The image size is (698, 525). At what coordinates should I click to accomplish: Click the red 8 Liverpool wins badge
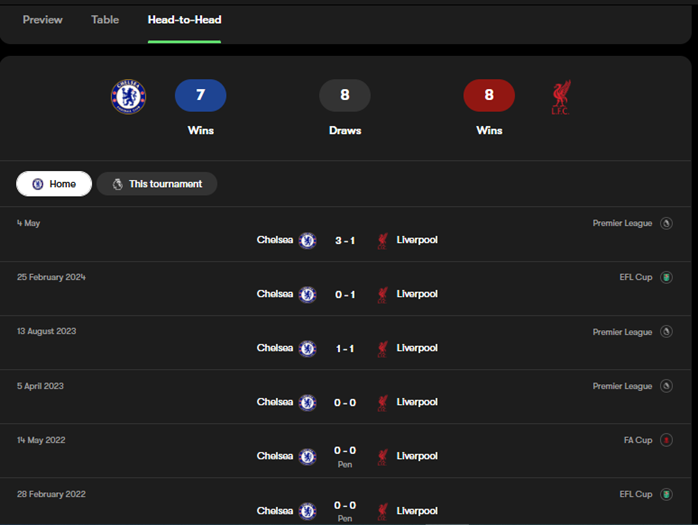(x=489, y=96)
